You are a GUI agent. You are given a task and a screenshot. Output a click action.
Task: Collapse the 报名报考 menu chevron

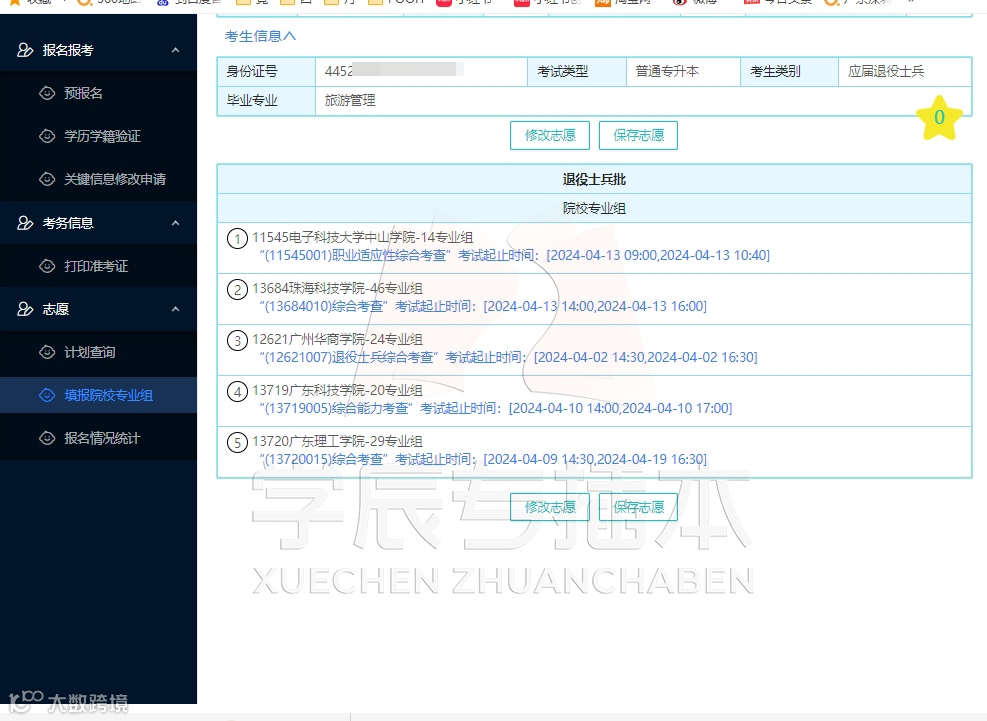click(176, 50)
